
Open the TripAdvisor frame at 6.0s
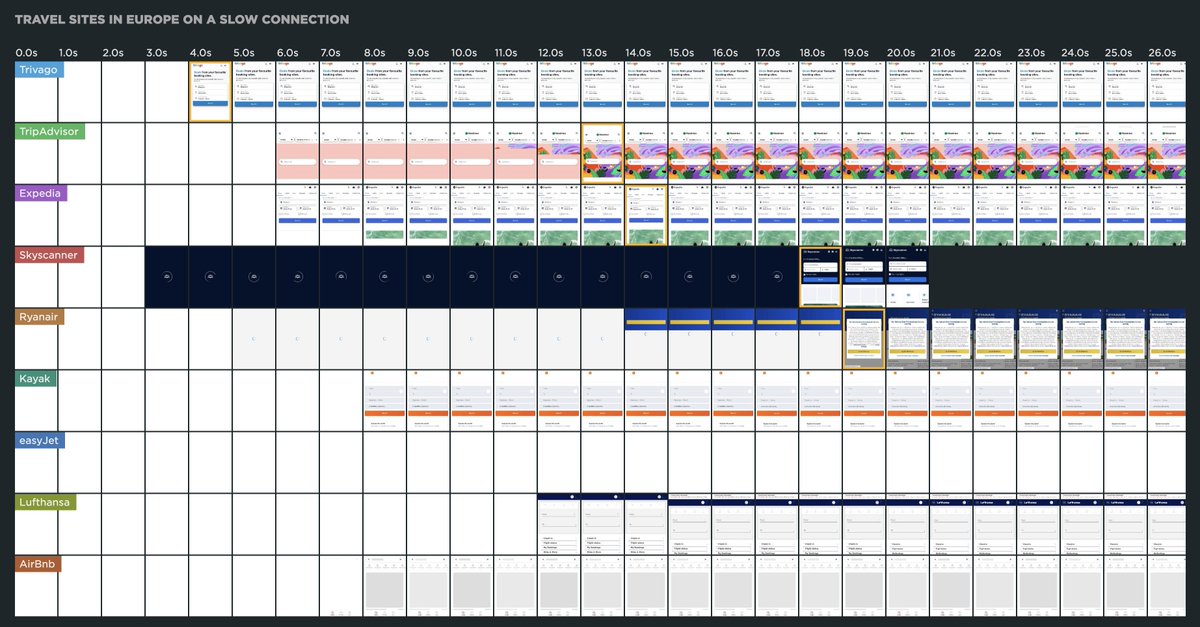point(297,153)
